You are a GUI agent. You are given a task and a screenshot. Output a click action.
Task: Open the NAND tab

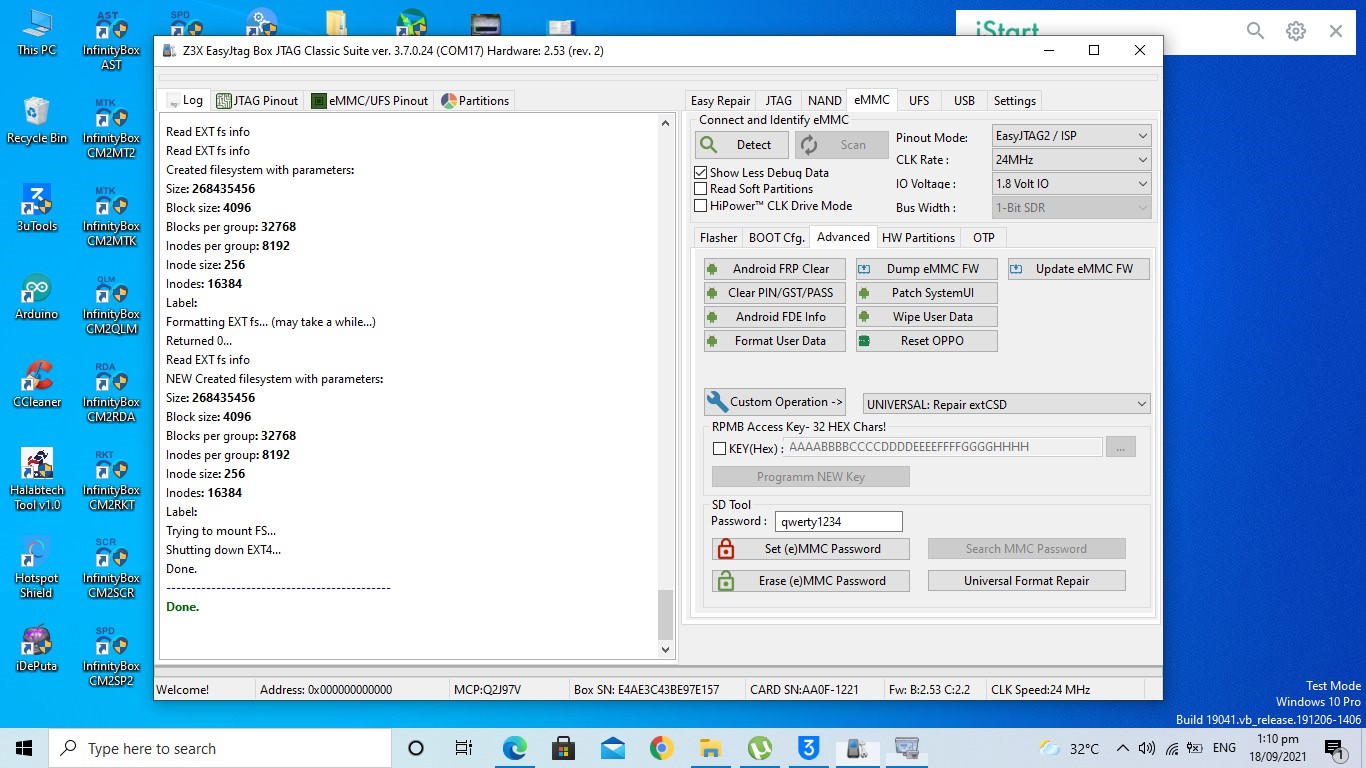tap(824, 100)
